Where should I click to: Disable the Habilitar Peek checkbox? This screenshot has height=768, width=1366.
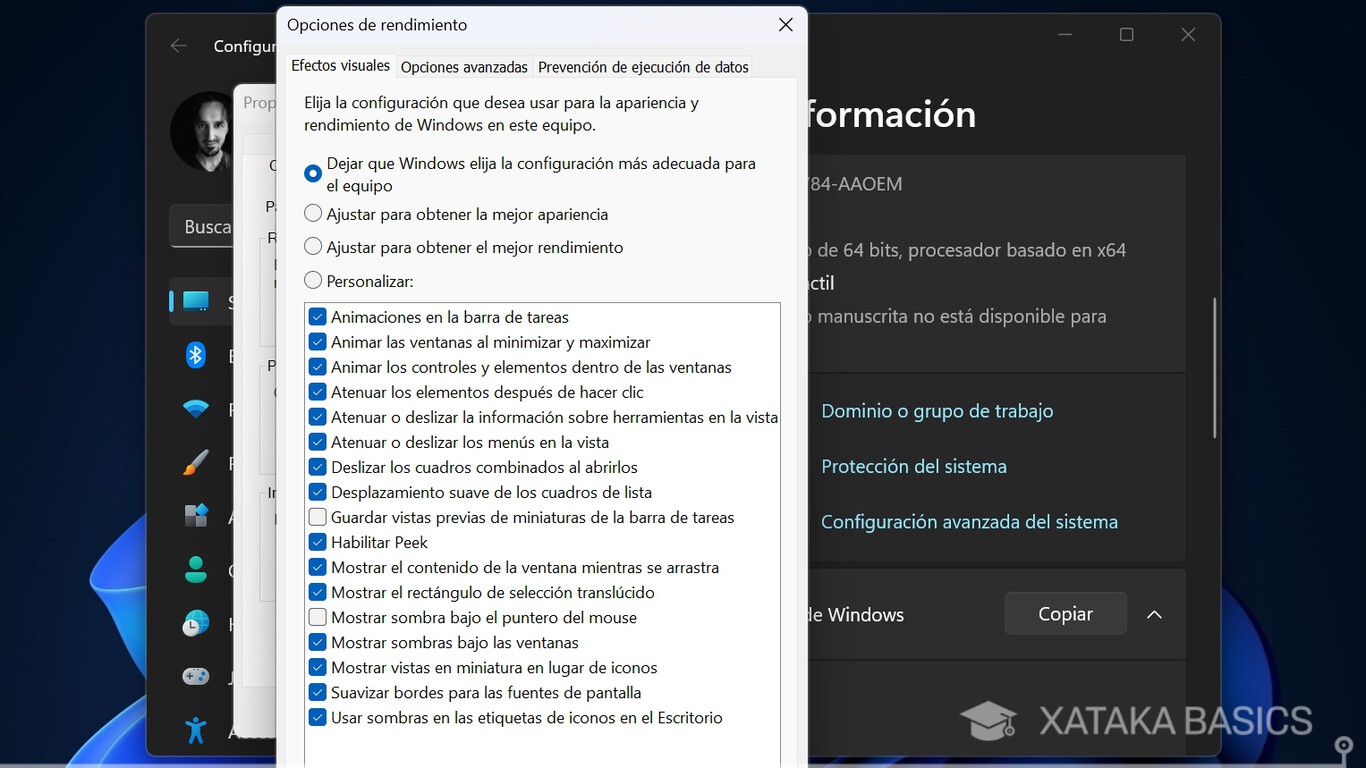[x=318, y=543]
